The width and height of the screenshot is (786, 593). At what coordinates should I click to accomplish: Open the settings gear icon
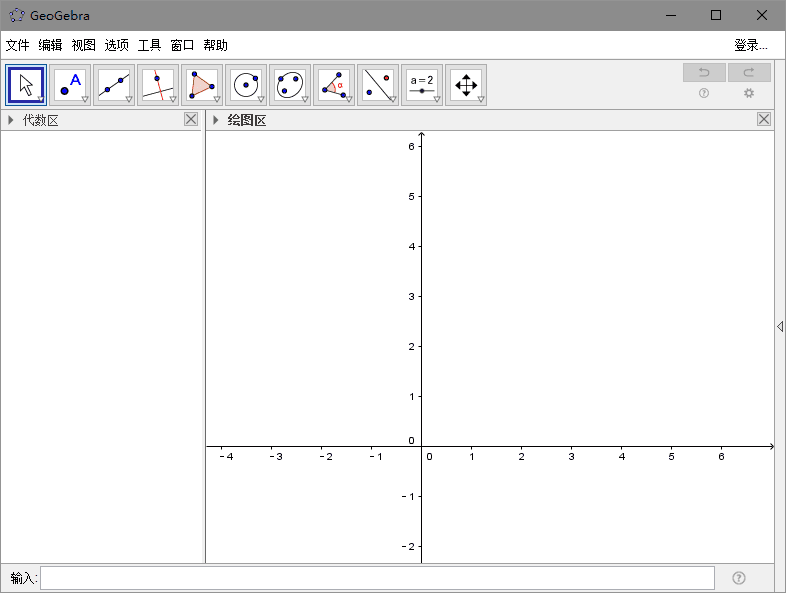(749, 93)
